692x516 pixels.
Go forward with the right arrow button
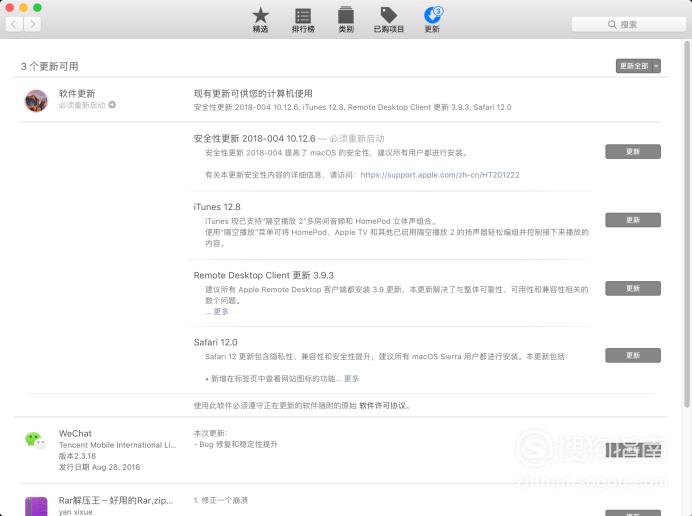(x=32, y=24)
